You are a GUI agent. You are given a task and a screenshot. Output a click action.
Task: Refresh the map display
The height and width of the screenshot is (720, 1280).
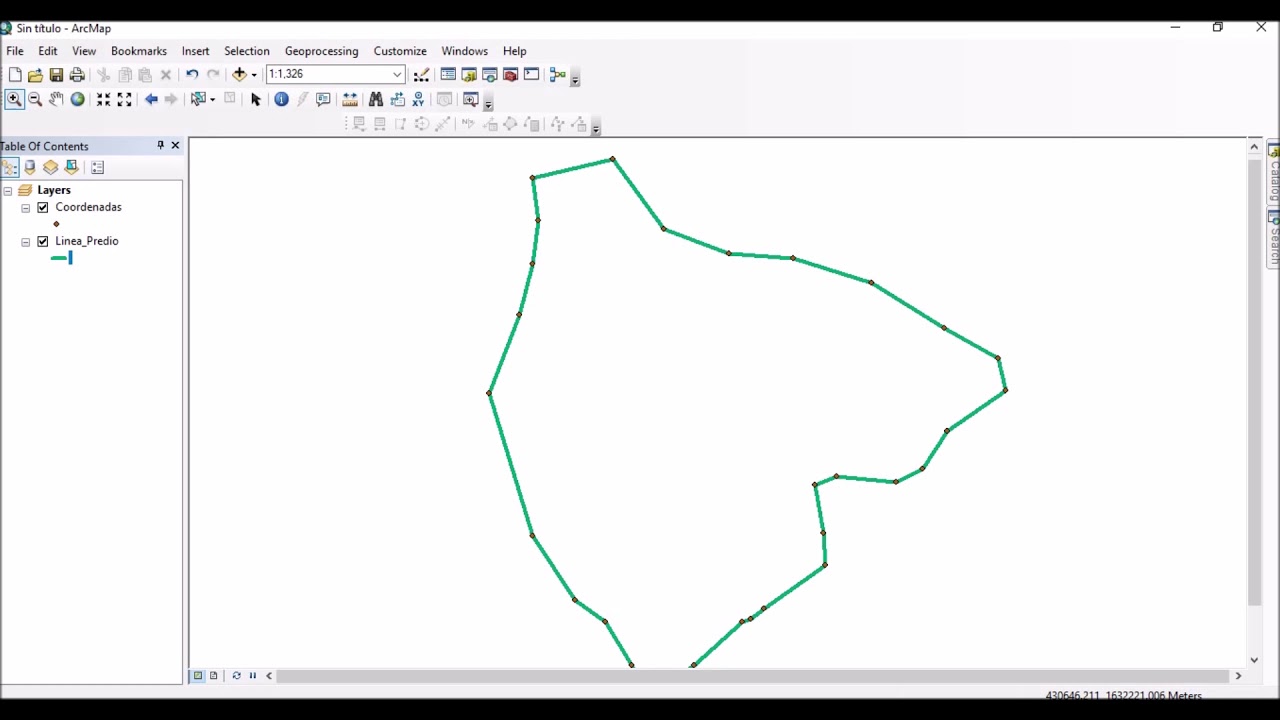click(236, 676)
